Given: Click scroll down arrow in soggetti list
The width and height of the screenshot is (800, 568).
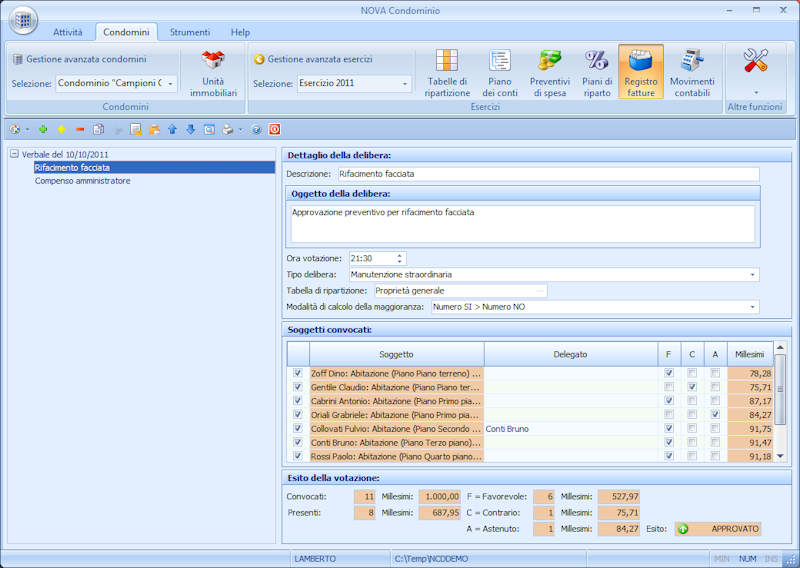Looking at the screenshot, I should point(780,456).
